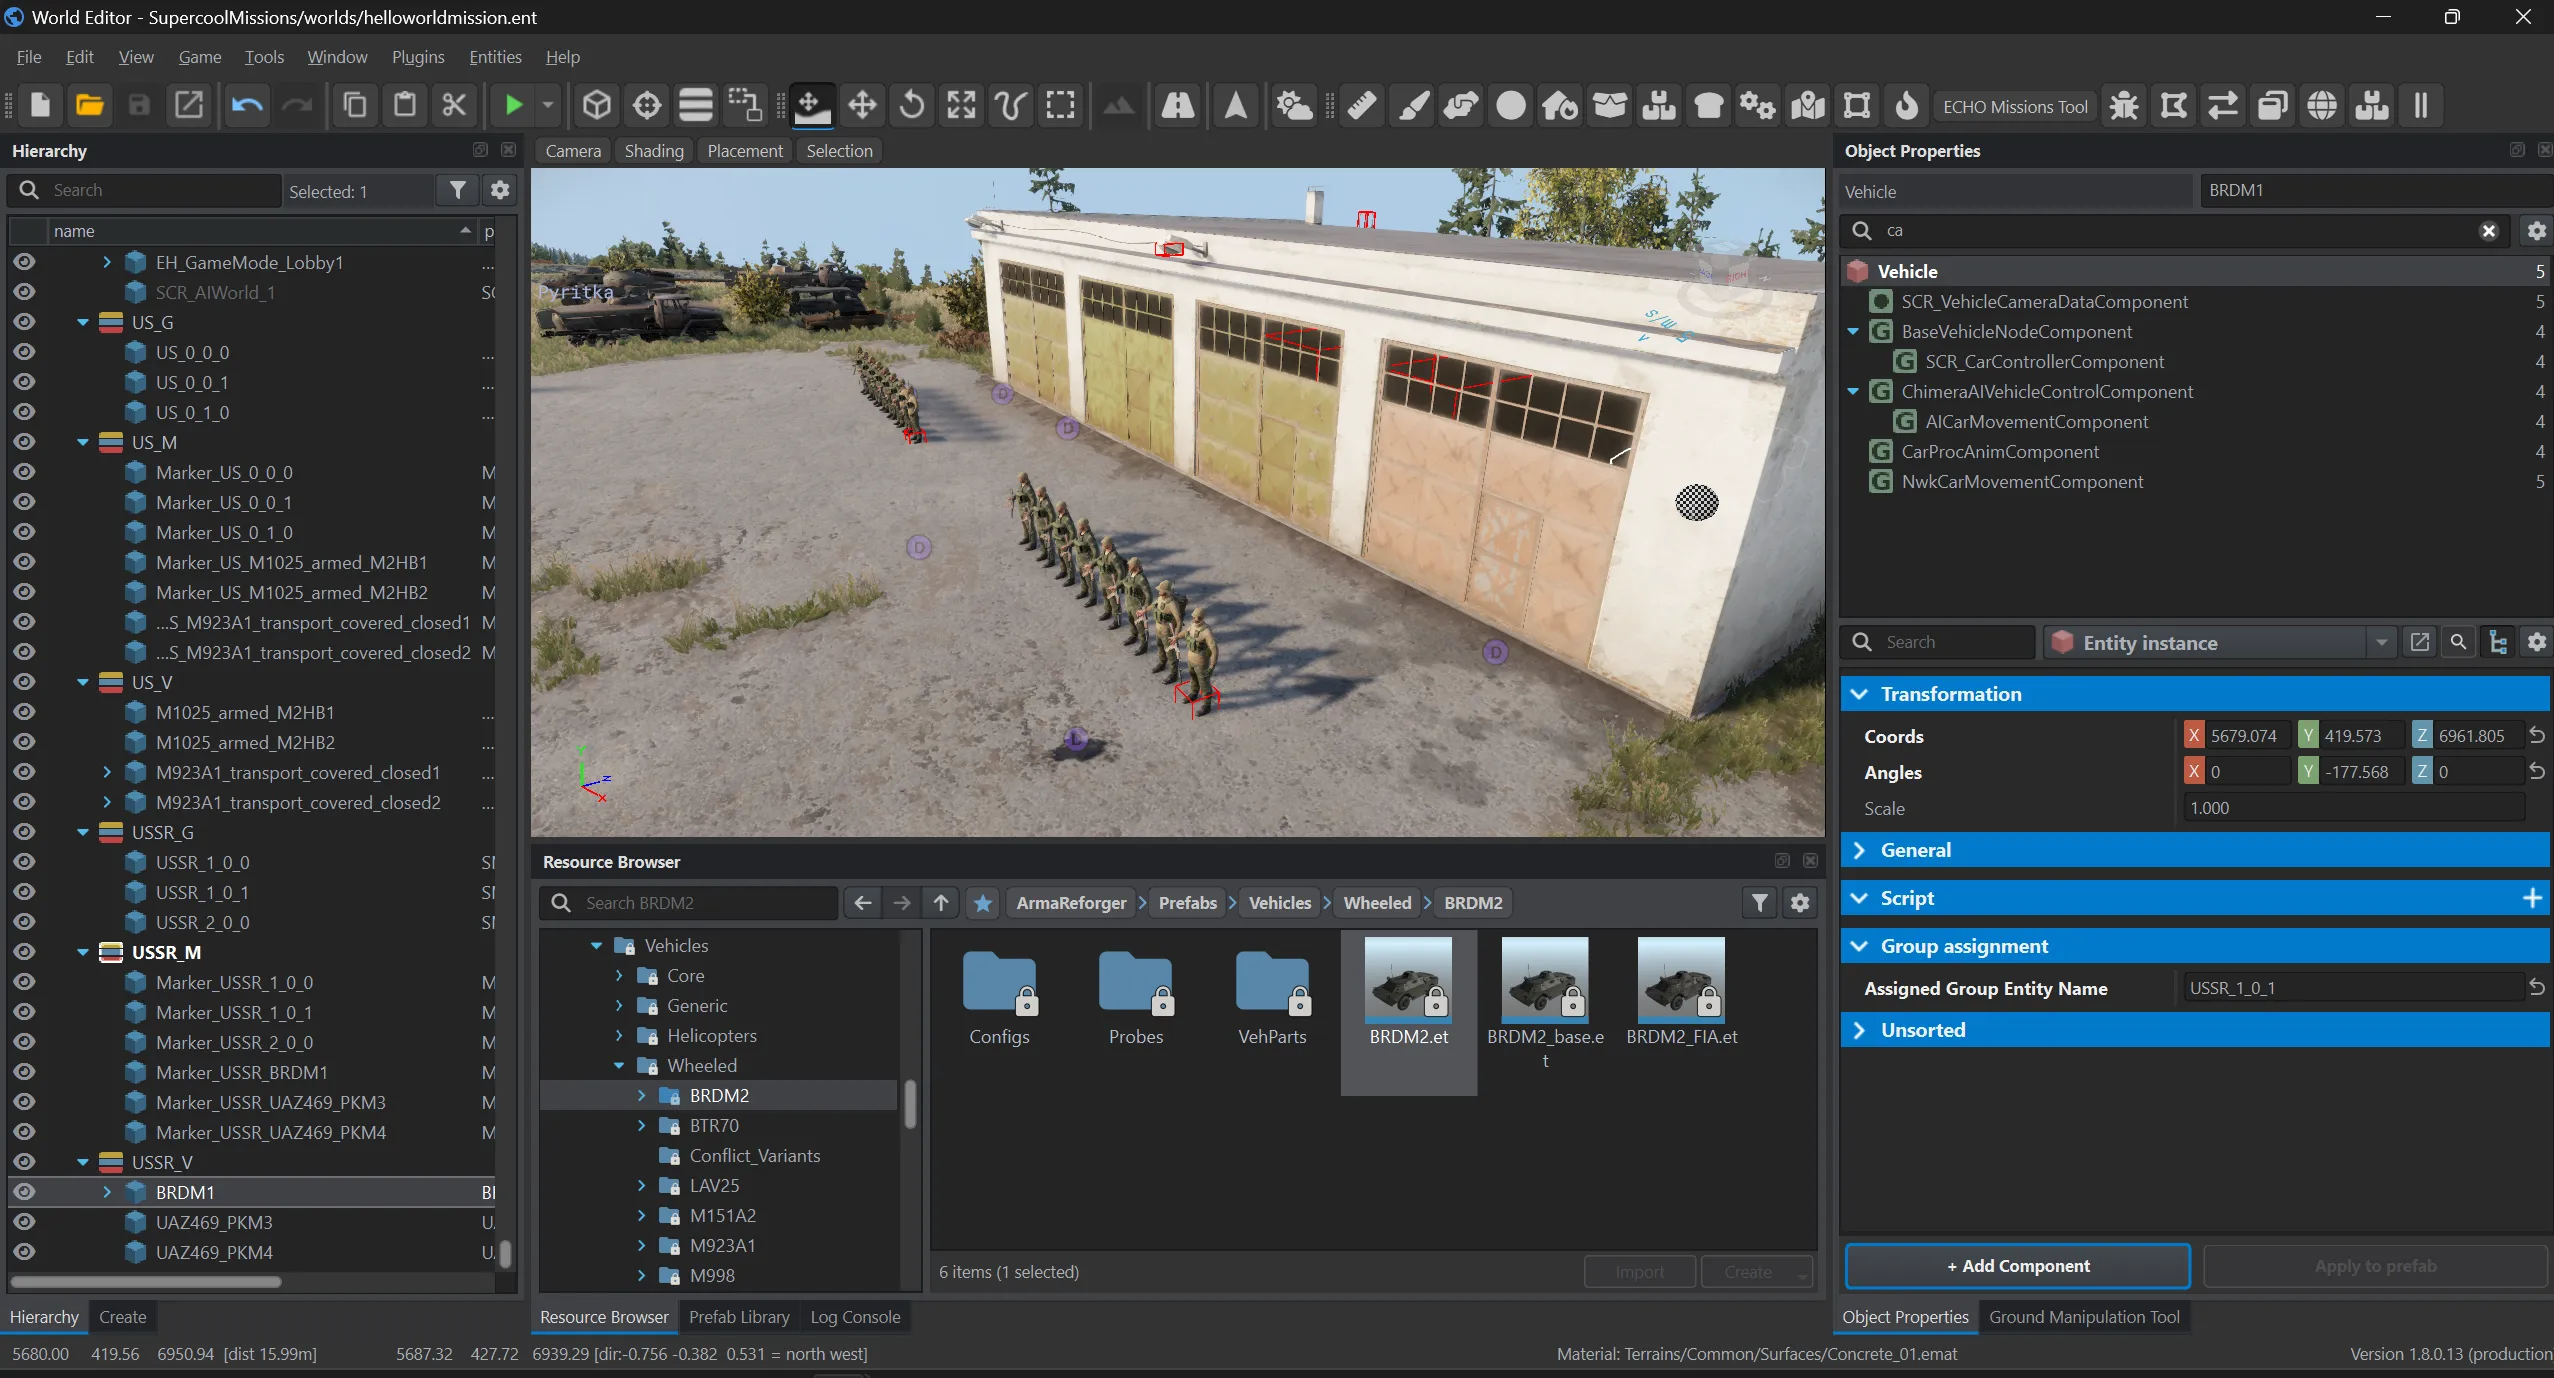Expand M923A1_transport_covered_closed1 entity

click(x=107, y=772)
